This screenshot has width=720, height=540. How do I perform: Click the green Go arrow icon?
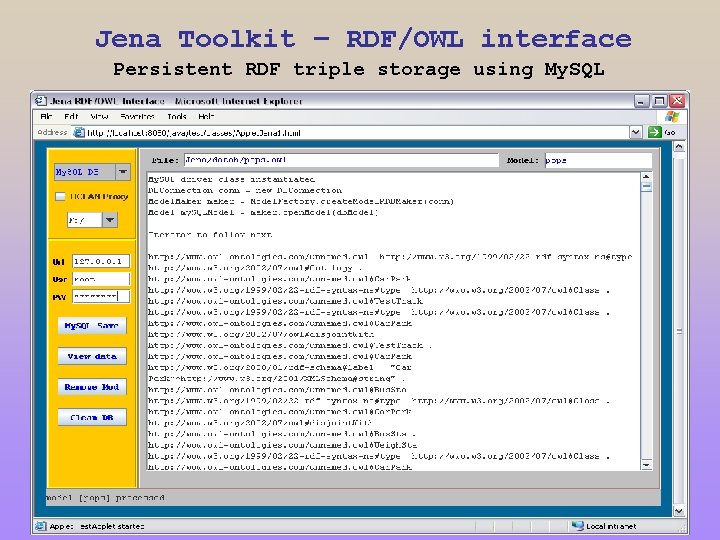(654, 132)
